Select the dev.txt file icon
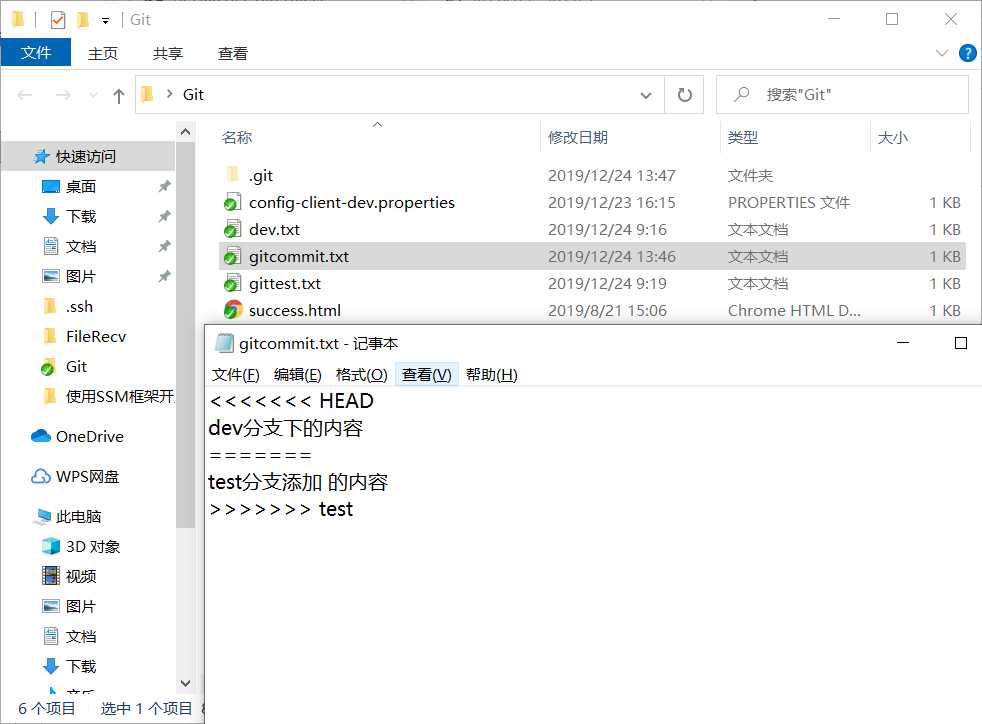This screenshot has width=982, height=724. tap(232, 229)
